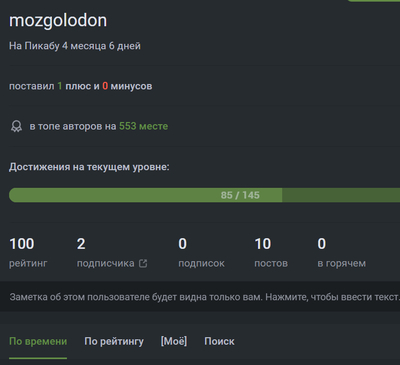
Task: Switch to the По времени tab
Action: click(x=38, y=341)
